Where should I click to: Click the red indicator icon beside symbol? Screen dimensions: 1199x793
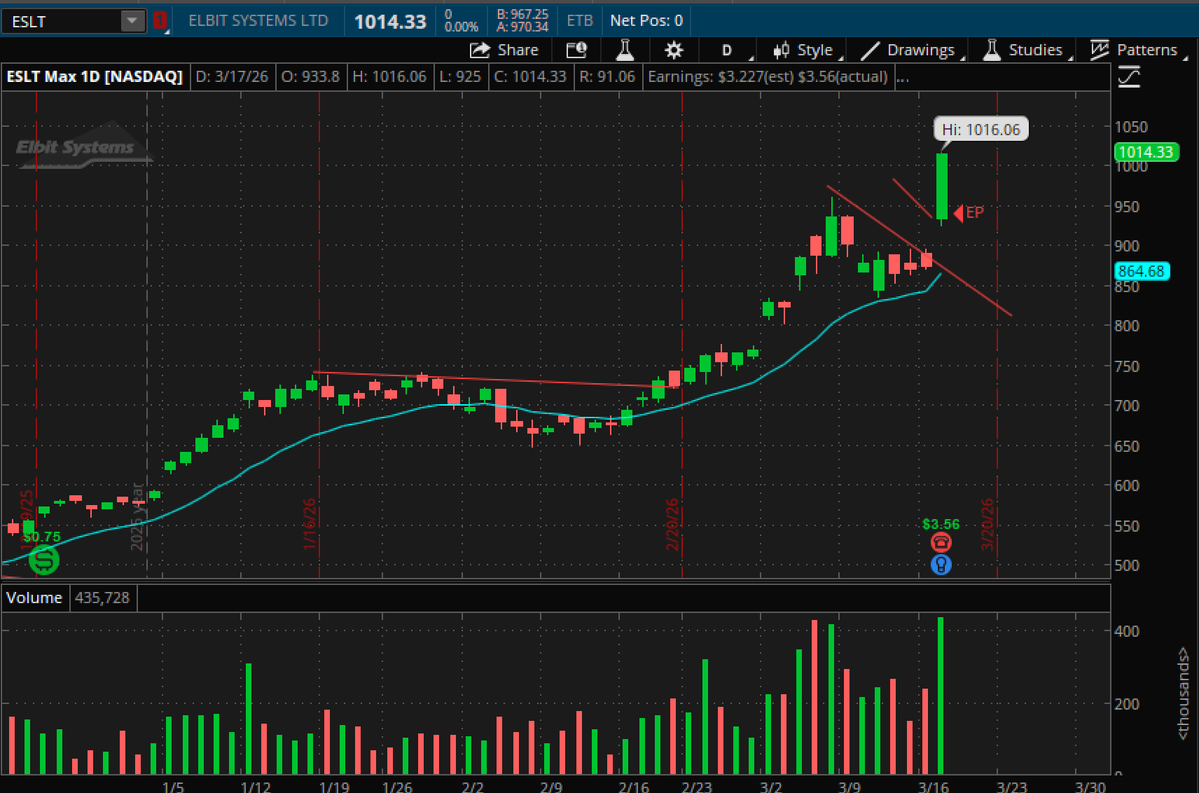click(x=160, y=21)
